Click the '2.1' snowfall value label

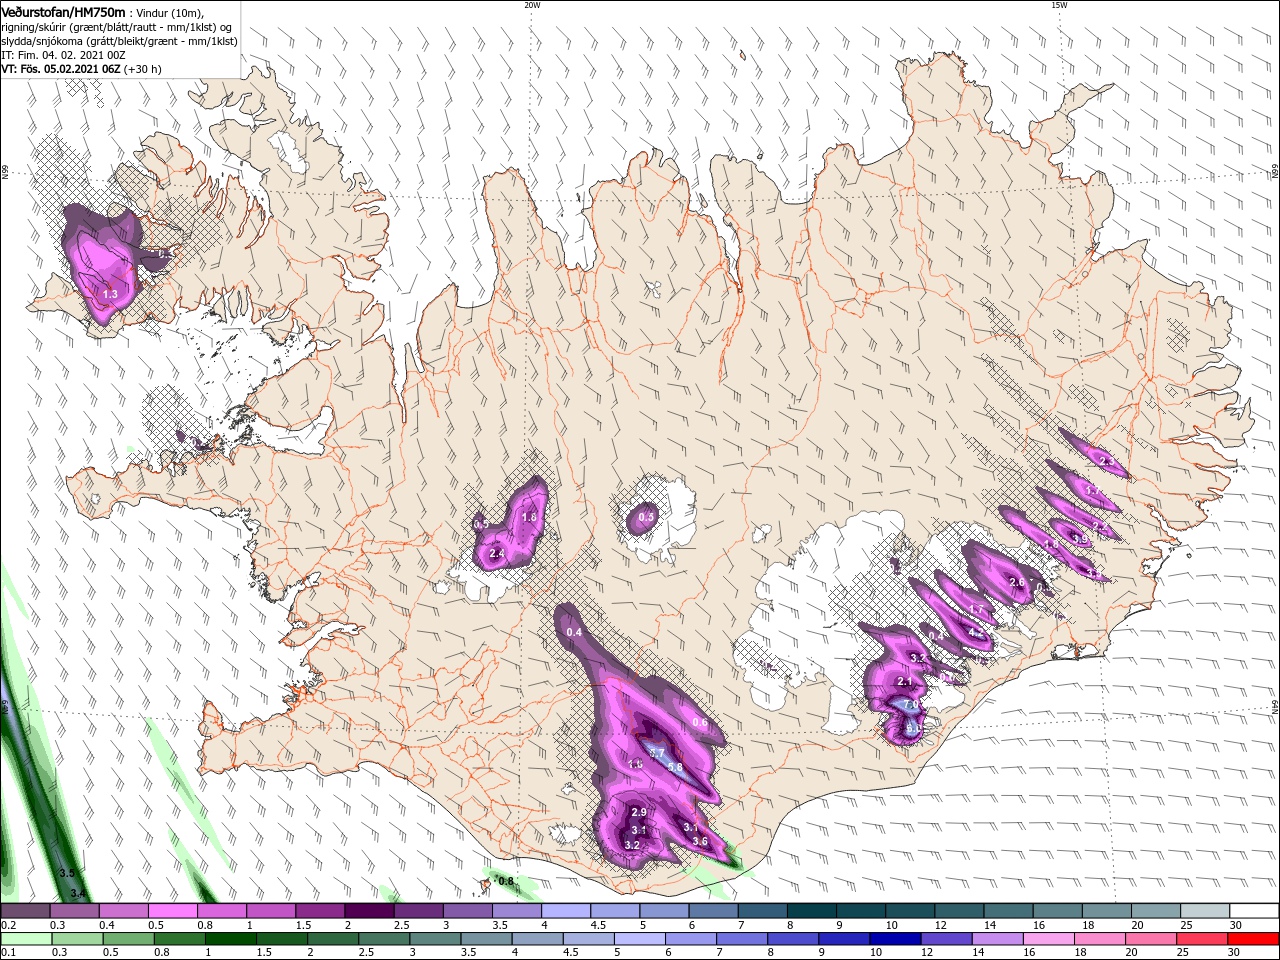tap(905, 681)
